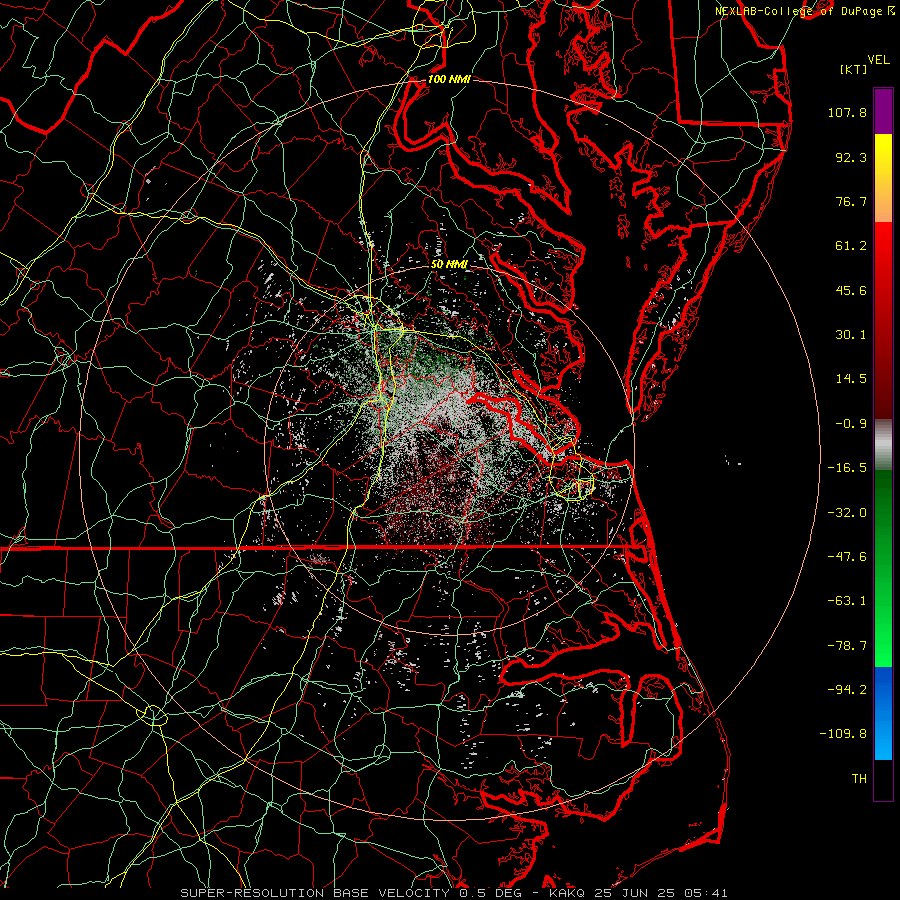Click the -63.1 velocity legend value
The image size is (900, 900).
847,601
